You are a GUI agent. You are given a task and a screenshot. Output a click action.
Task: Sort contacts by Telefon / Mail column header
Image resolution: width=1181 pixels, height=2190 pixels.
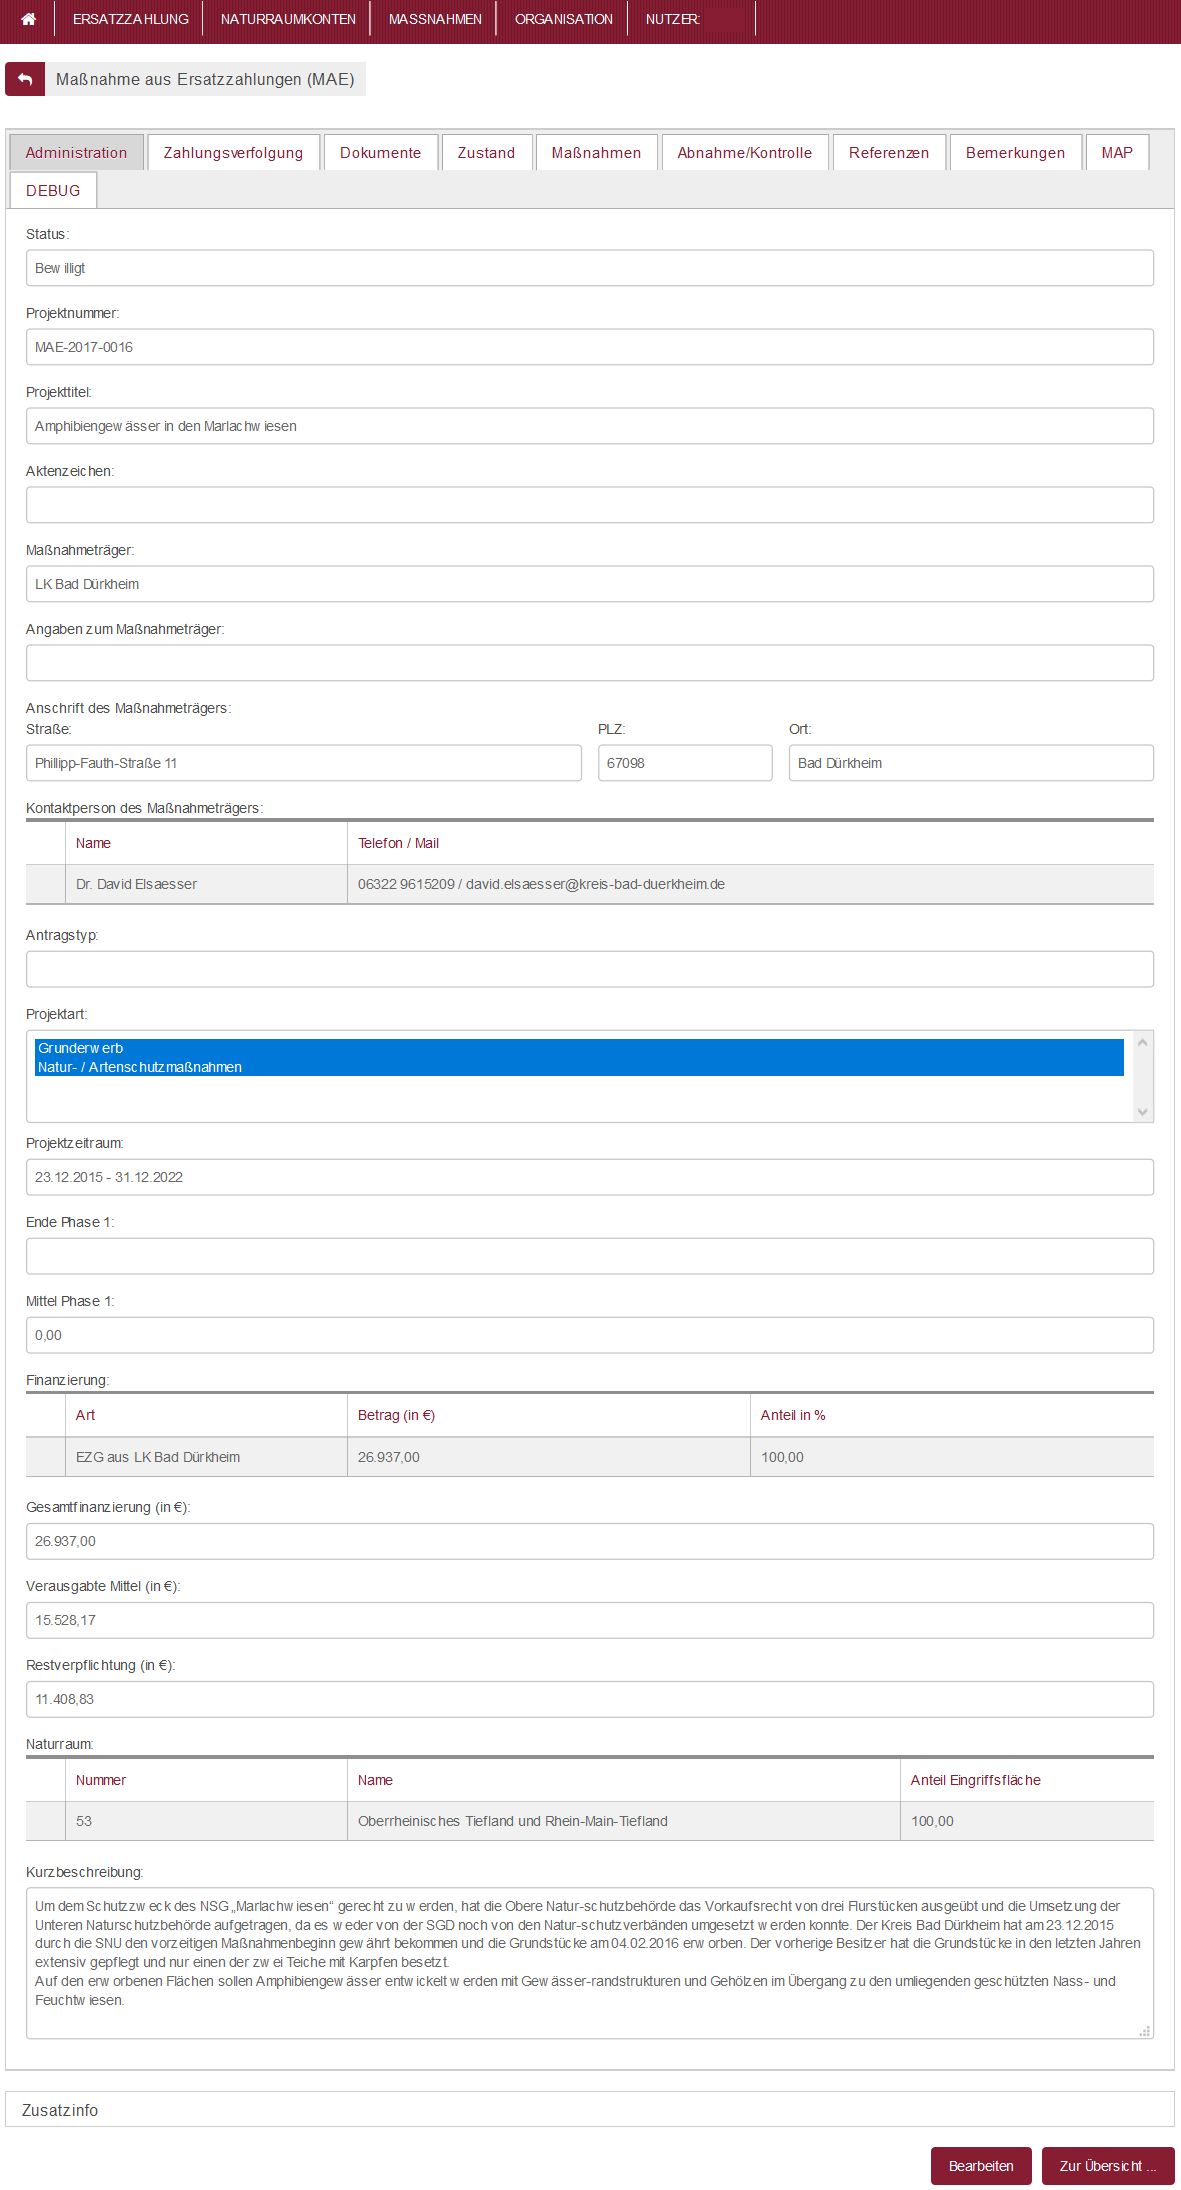tap(398, 843)
